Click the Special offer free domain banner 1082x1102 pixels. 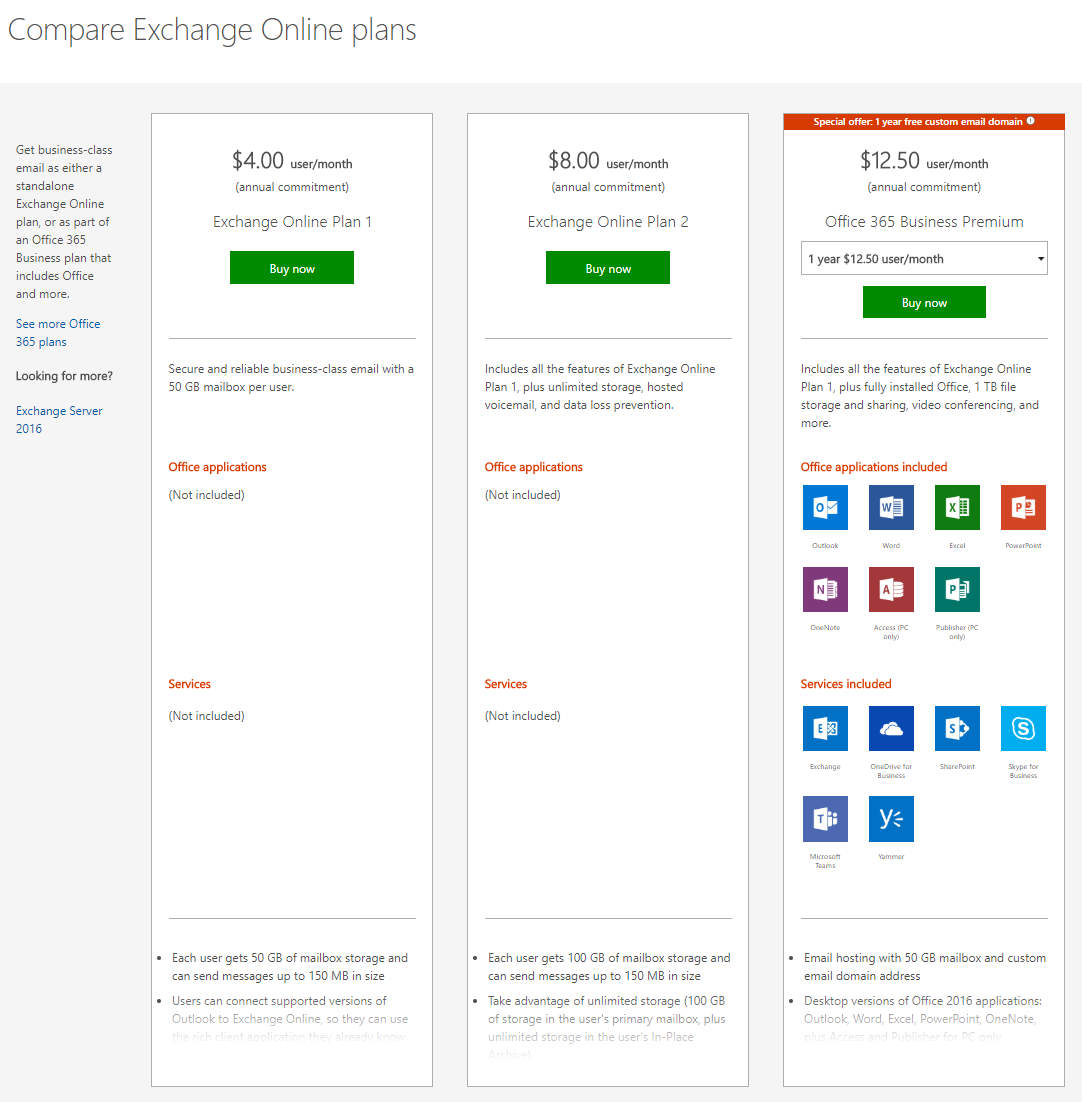pos(924,122)
